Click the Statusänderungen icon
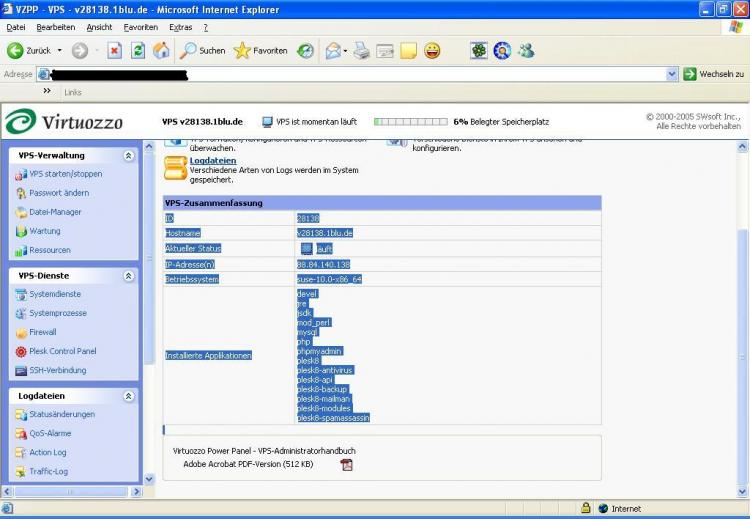 (x=21, y=415)
